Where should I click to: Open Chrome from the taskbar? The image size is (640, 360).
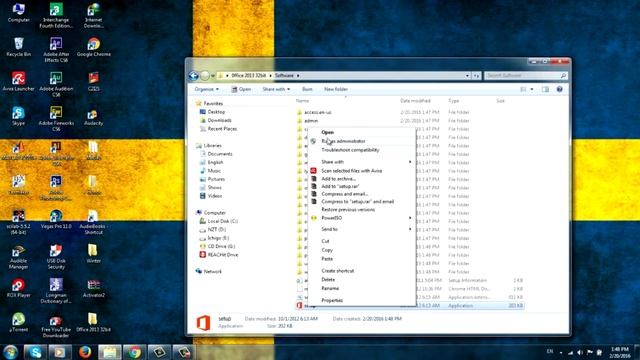pos(135,352)
